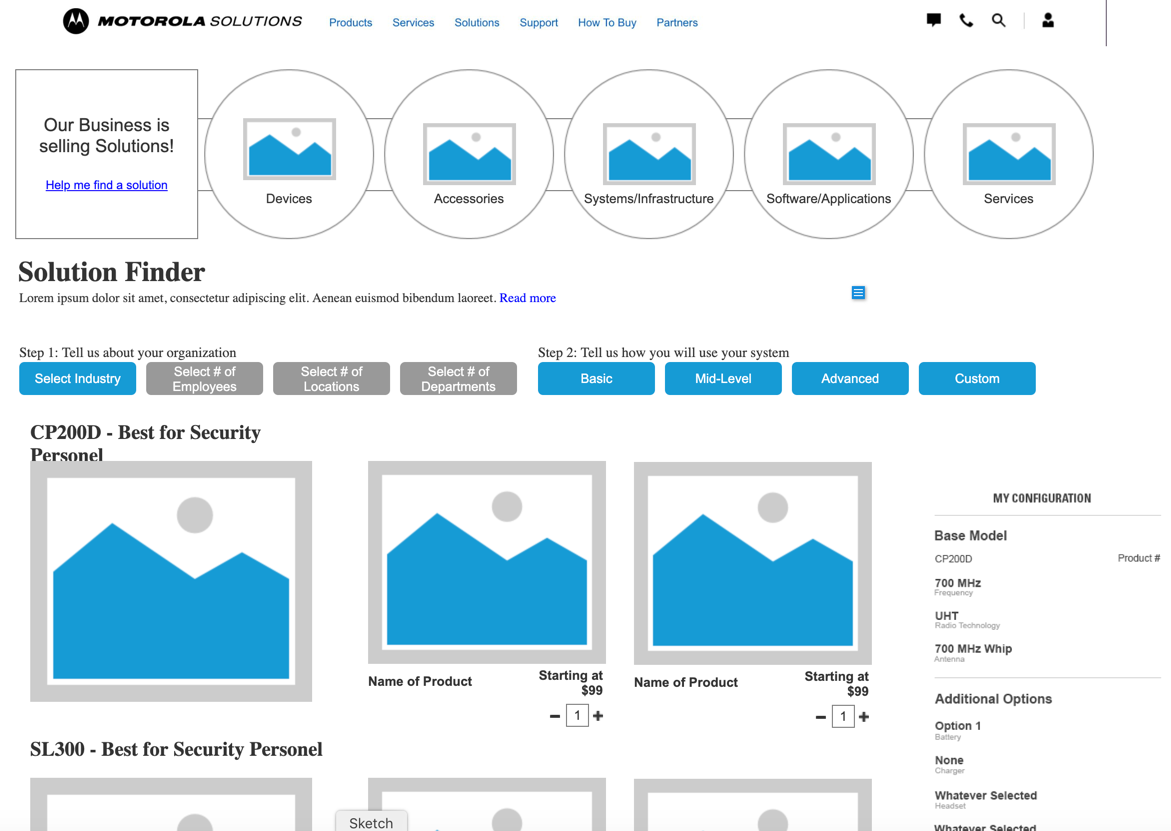Open the Select Industry picker
Viewport: 1171px width, 831px height.
click(77, 378)
